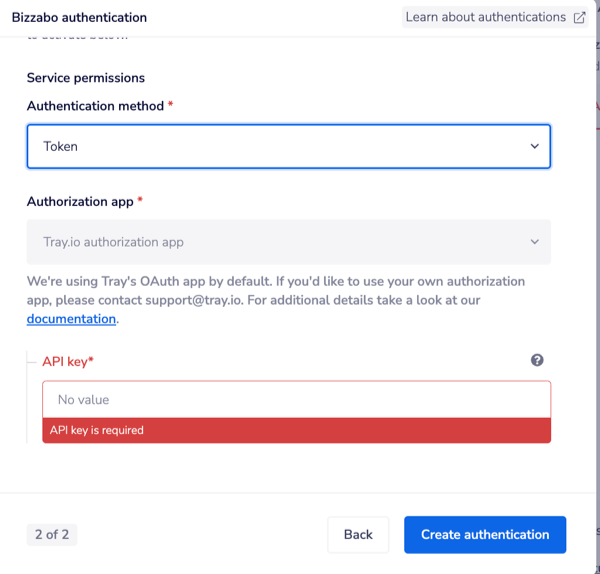The image size is (600, 574).
Task: Focus the API key input field
Action: (x=296, y=399)
